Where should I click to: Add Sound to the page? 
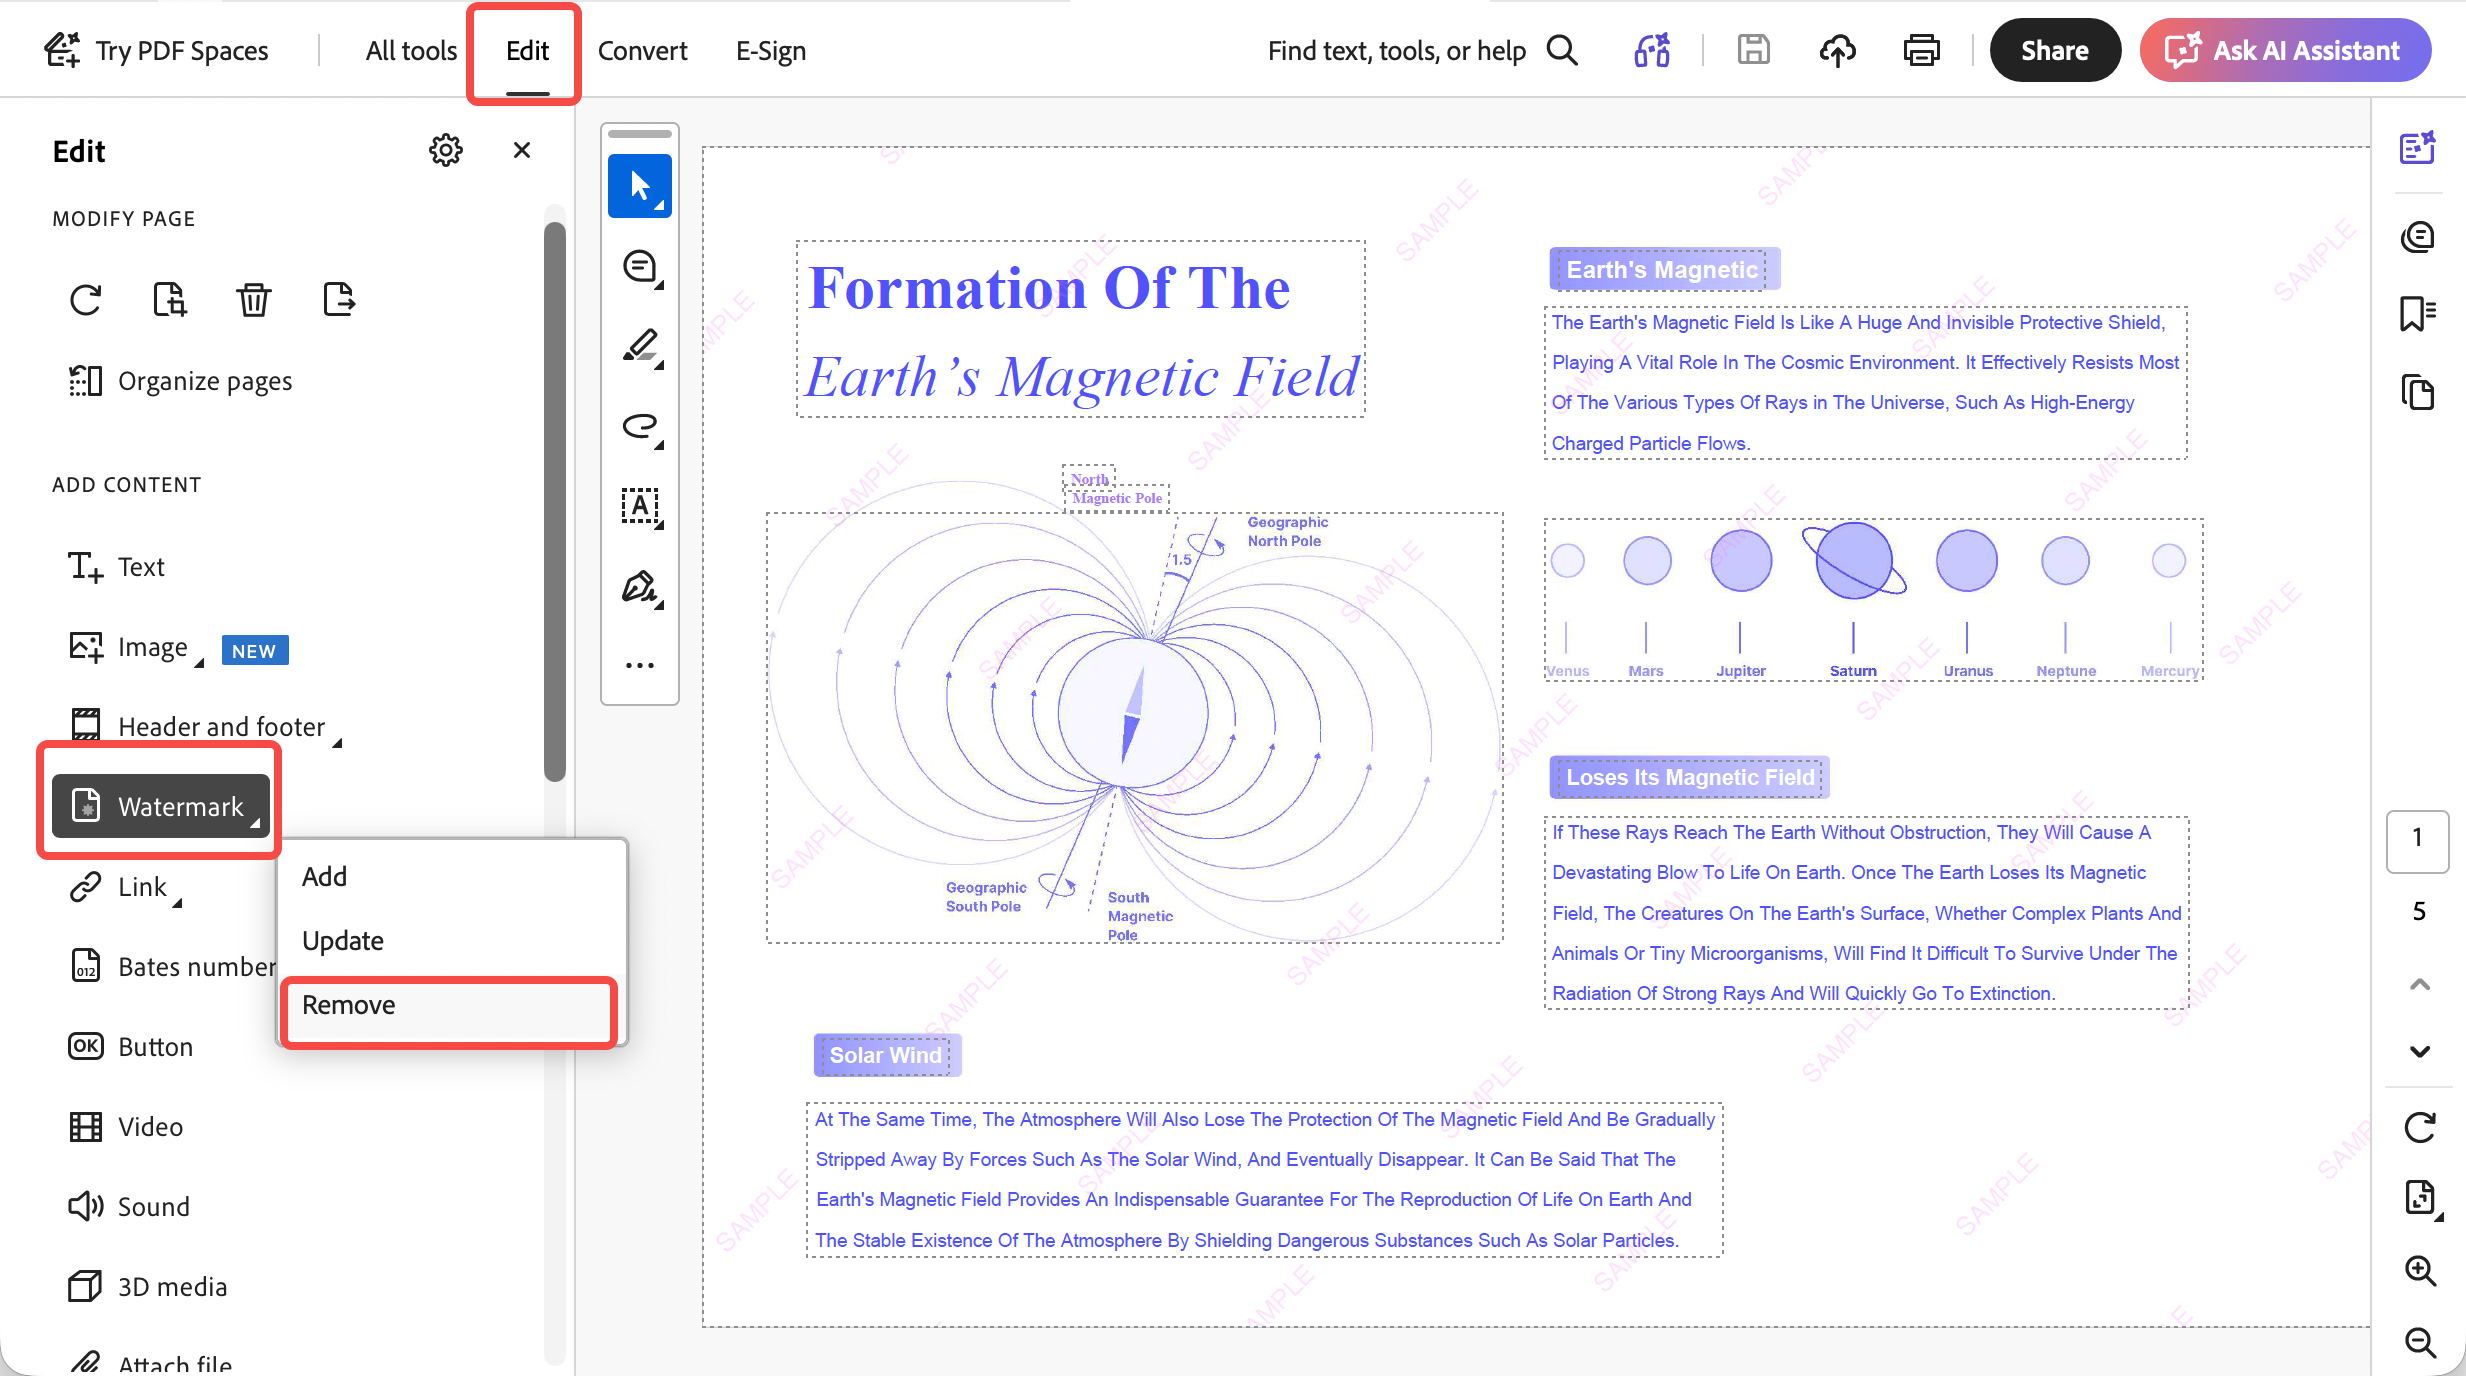coord(128,1207)
